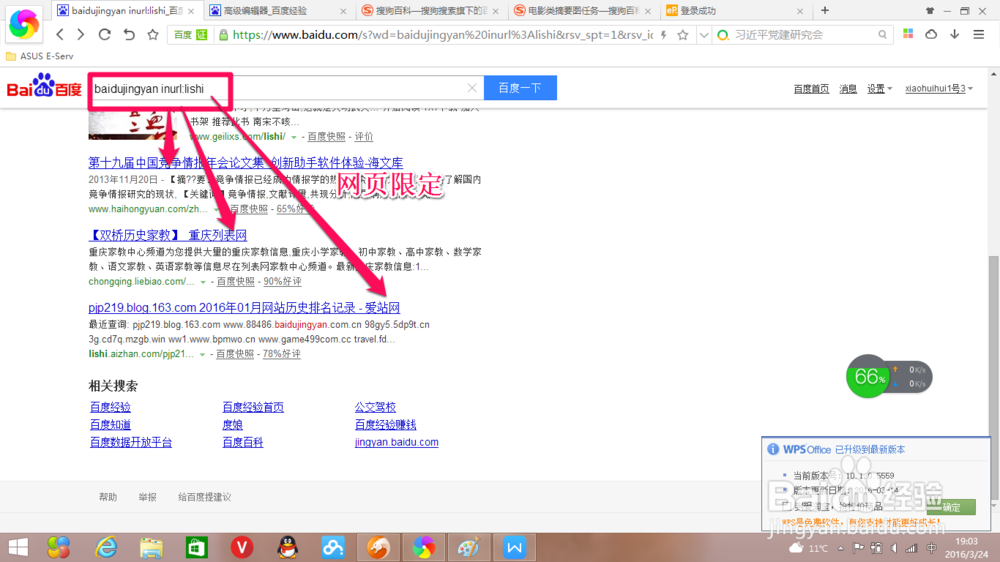This screenshot has height=562, width=1000.
Task: Open 【双桥历史家教】重庆列表网 result
Action: coord(167,235)
